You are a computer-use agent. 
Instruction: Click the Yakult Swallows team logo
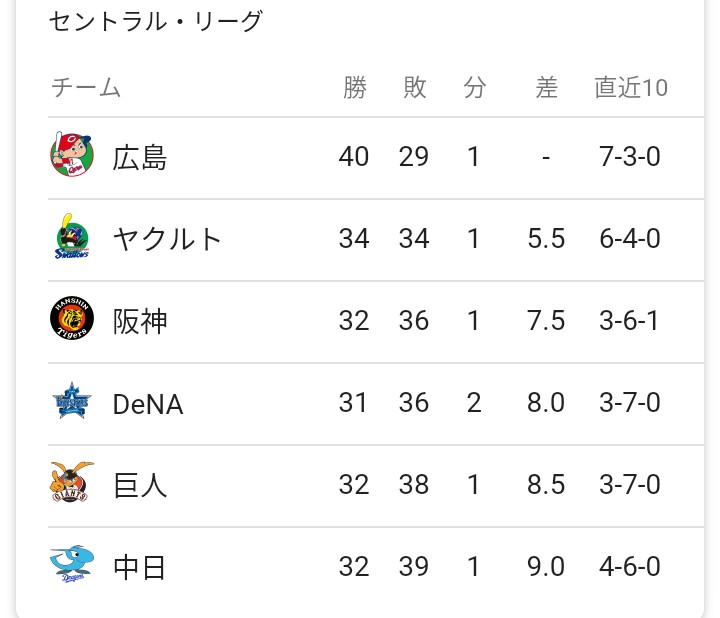click(72, 236)
